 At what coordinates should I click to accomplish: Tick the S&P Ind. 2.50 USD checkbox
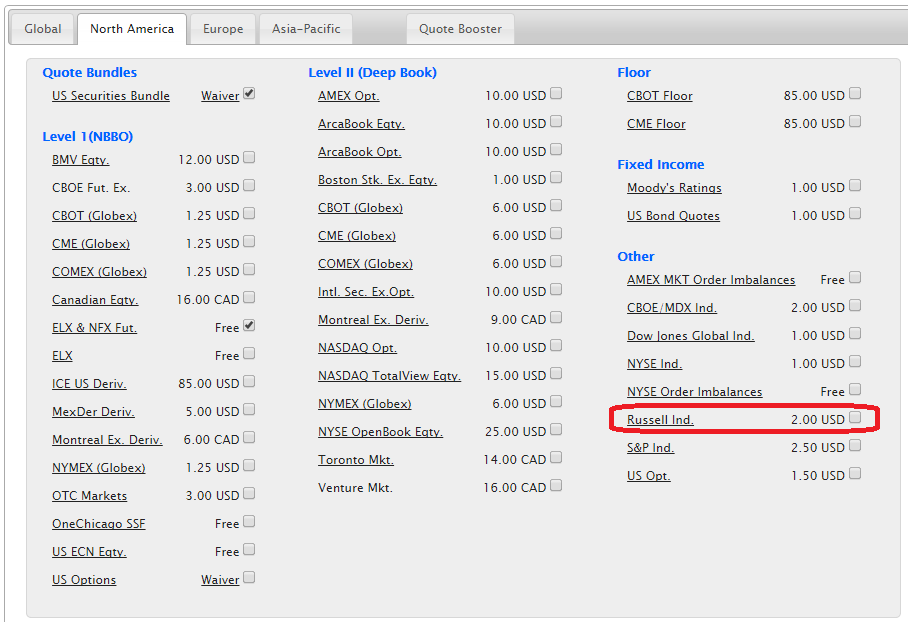pos(855,445)
